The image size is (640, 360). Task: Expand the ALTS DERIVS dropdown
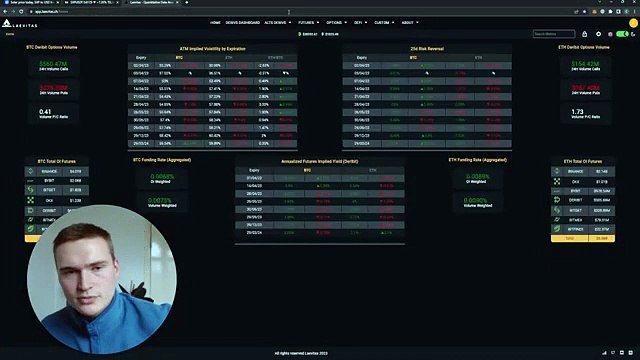point(278,22)
